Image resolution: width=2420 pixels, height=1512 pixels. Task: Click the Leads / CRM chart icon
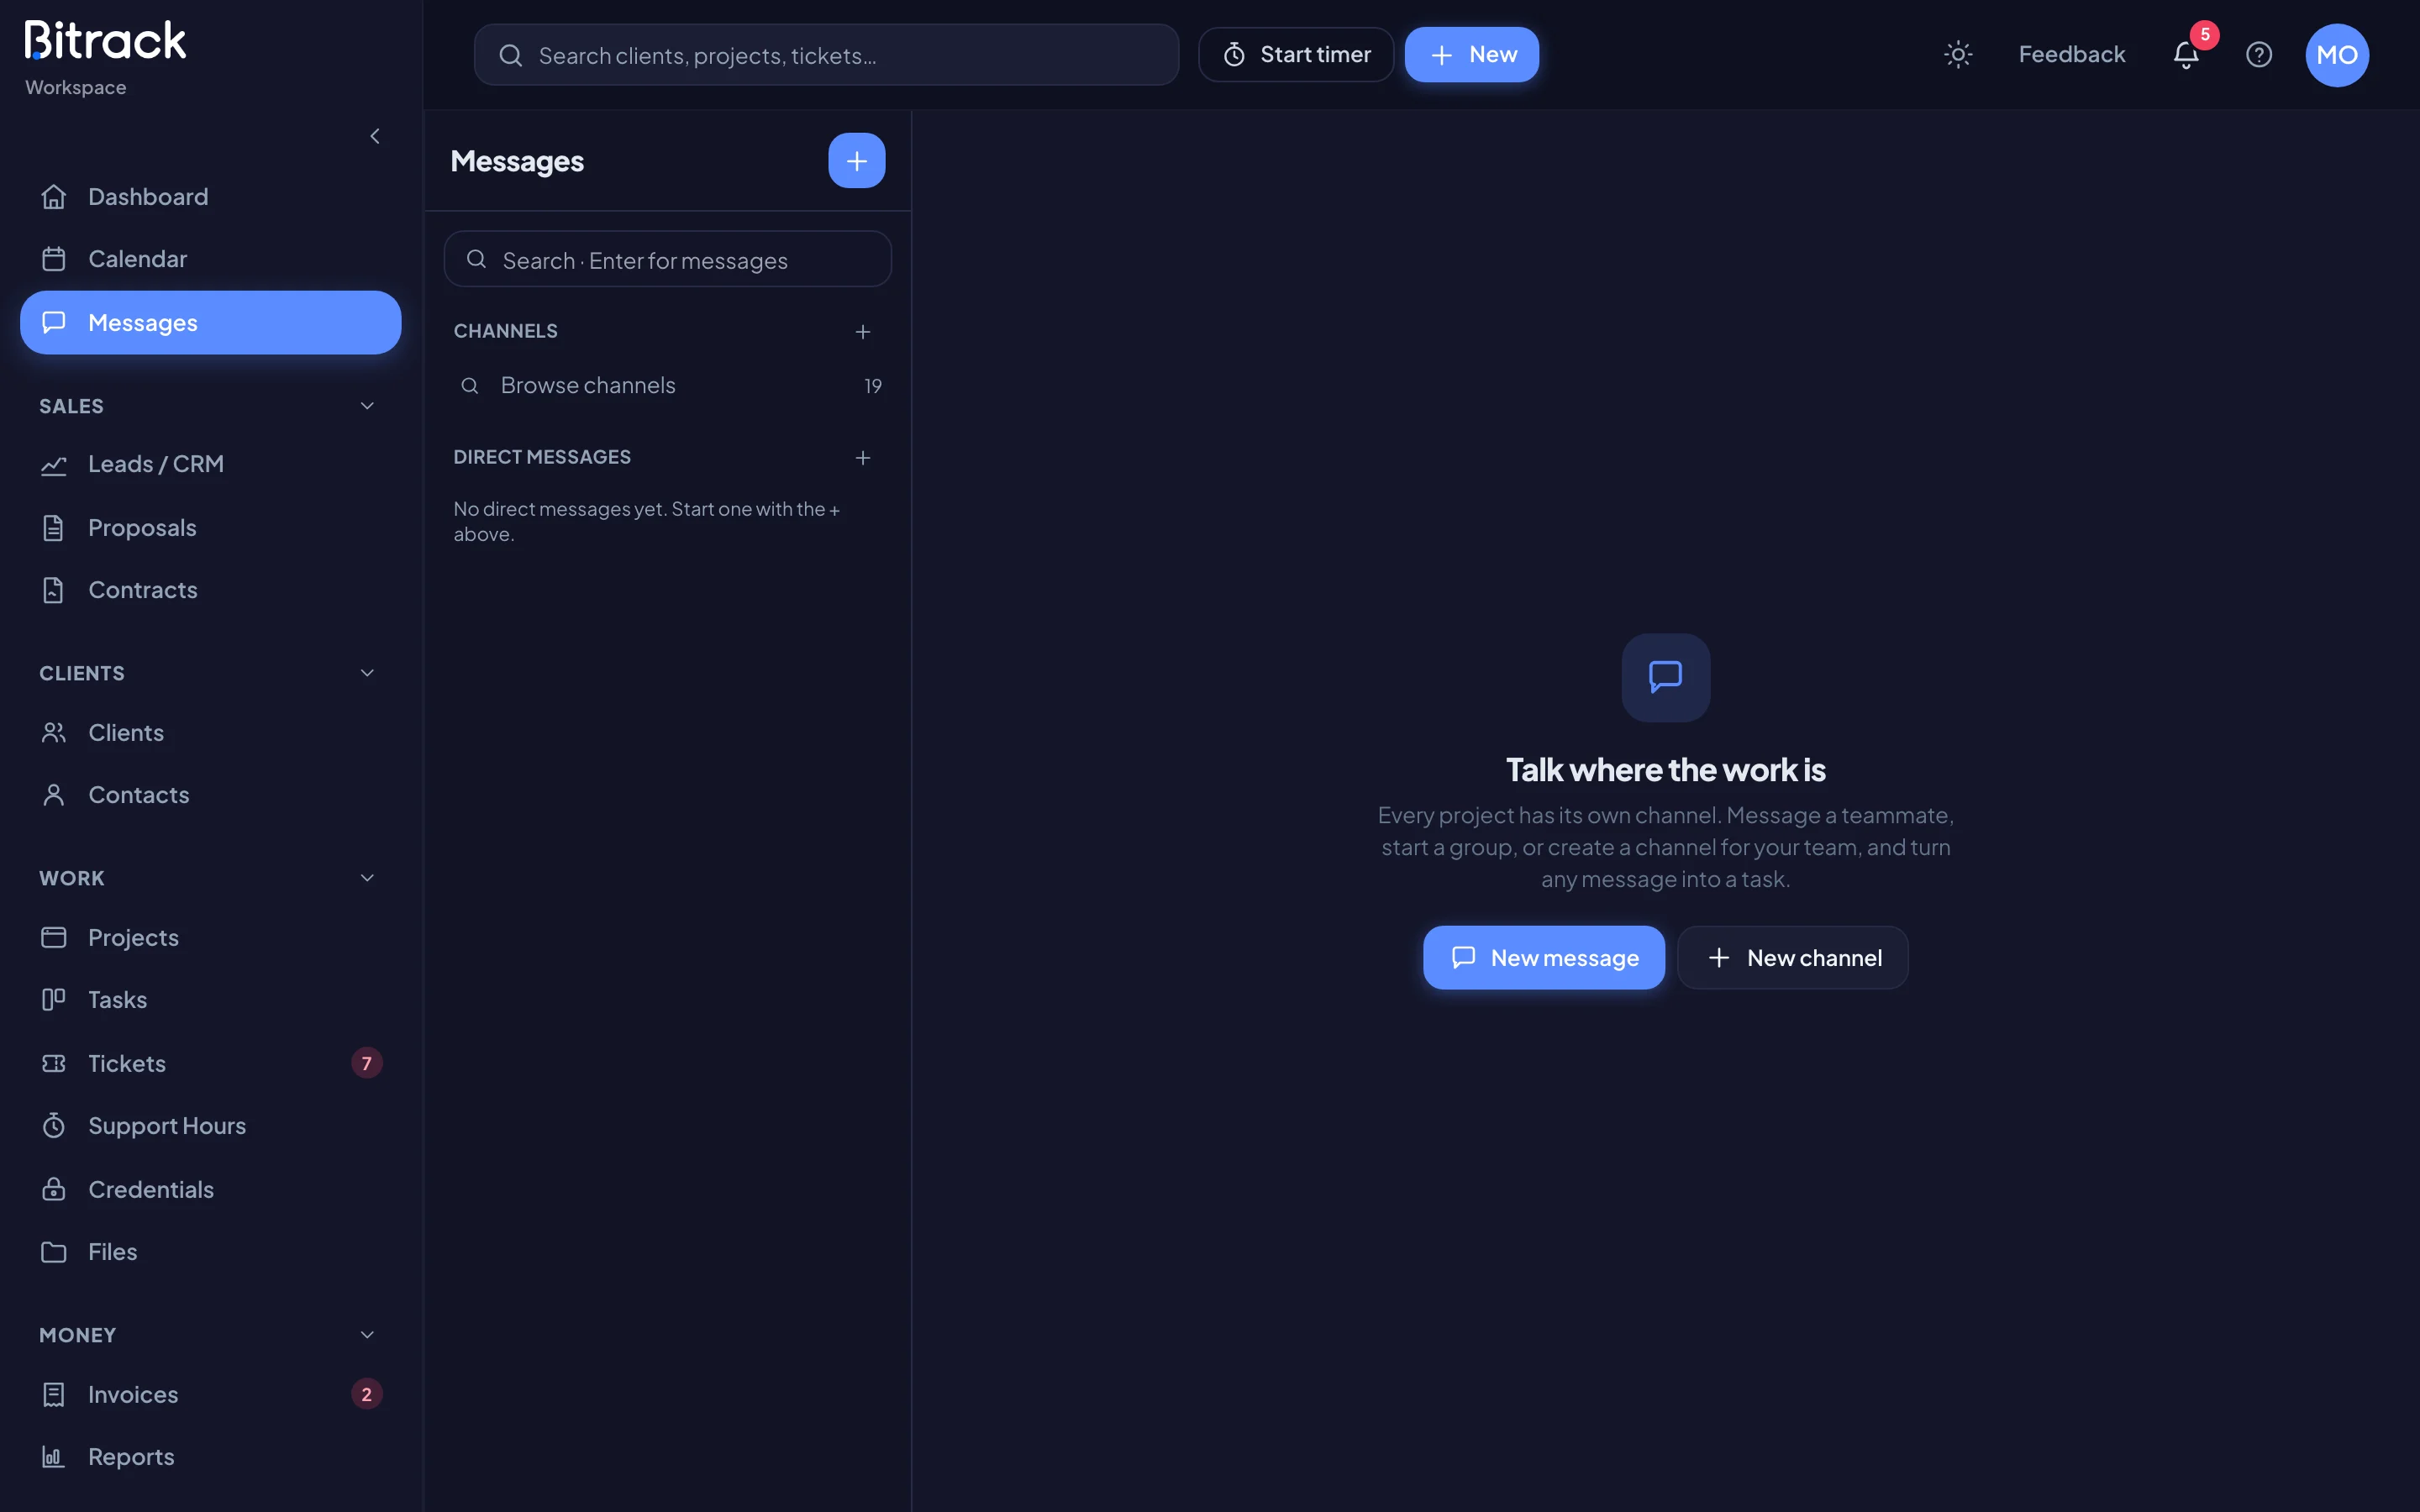pyautogui.click(x=54, y=465)
